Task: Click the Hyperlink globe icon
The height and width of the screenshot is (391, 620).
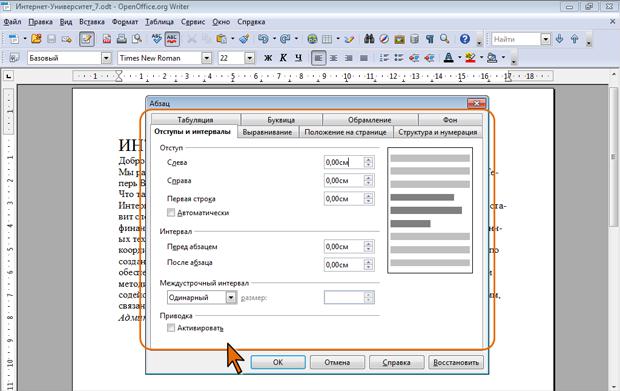Action: [x=312, y=39]
